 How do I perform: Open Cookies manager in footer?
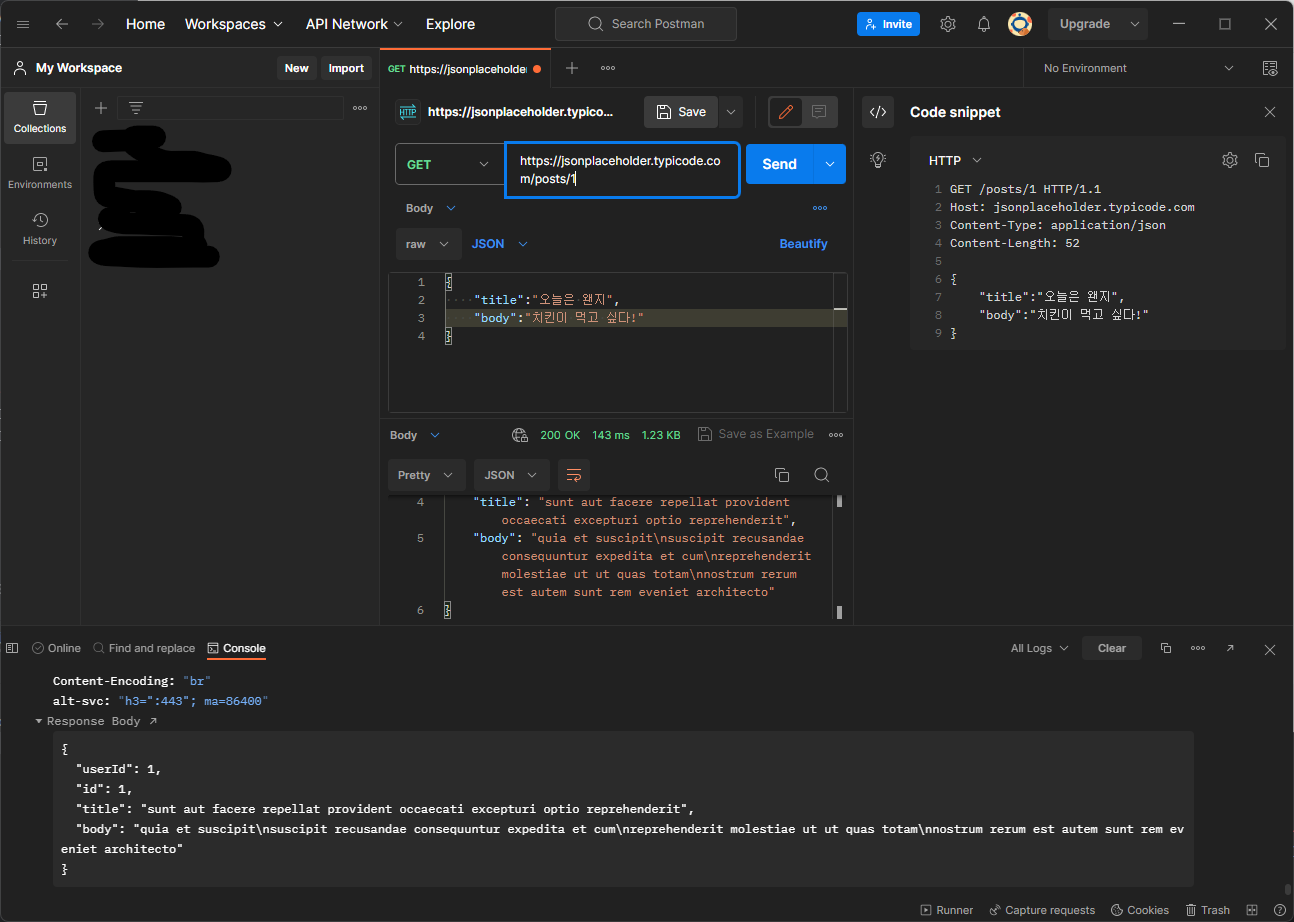(1139, 910)
